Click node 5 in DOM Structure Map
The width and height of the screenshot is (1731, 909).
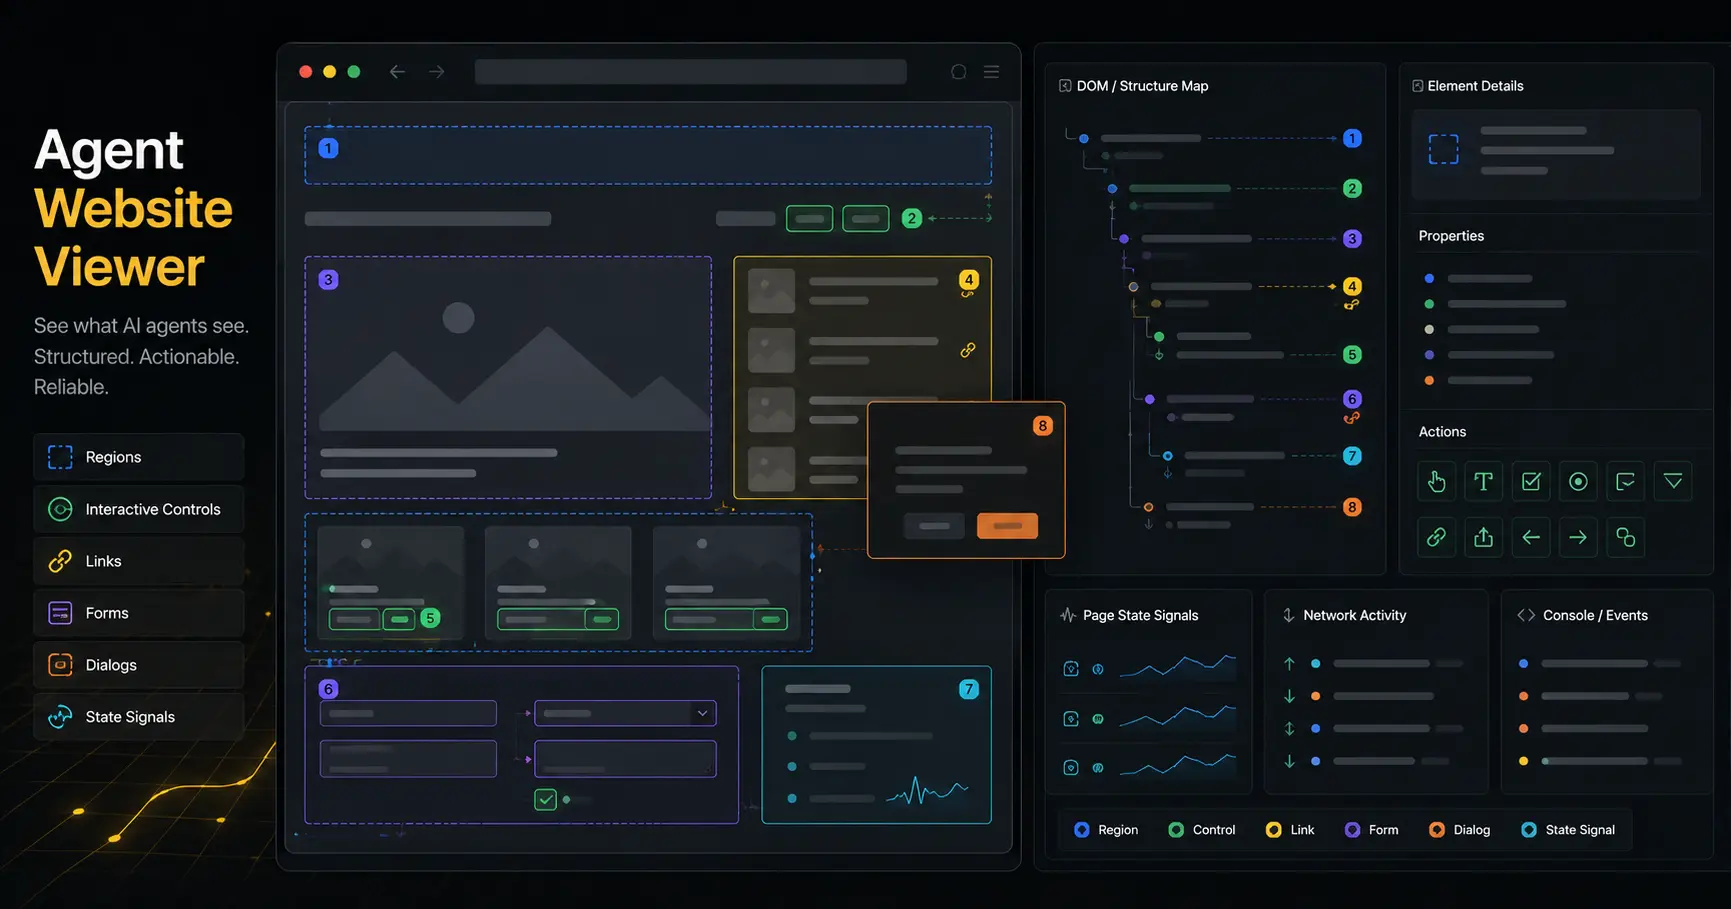click(x=1352, y=354)
